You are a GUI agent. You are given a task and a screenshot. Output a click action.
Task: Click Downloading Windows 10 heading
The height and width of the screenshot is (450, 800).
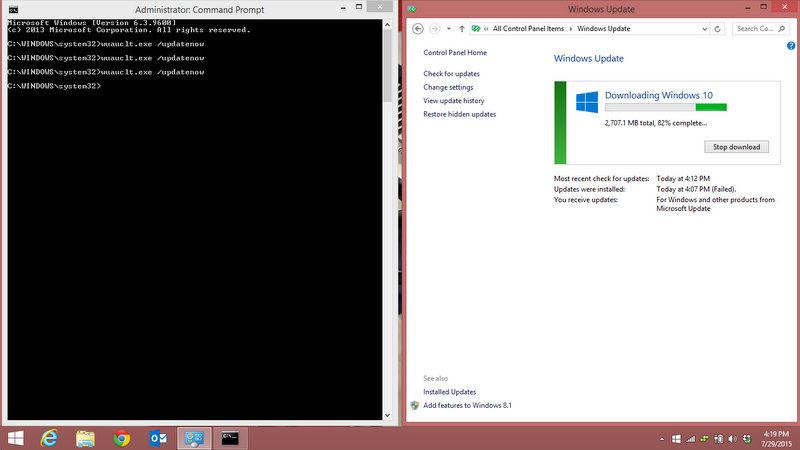[x=659, y=95]
